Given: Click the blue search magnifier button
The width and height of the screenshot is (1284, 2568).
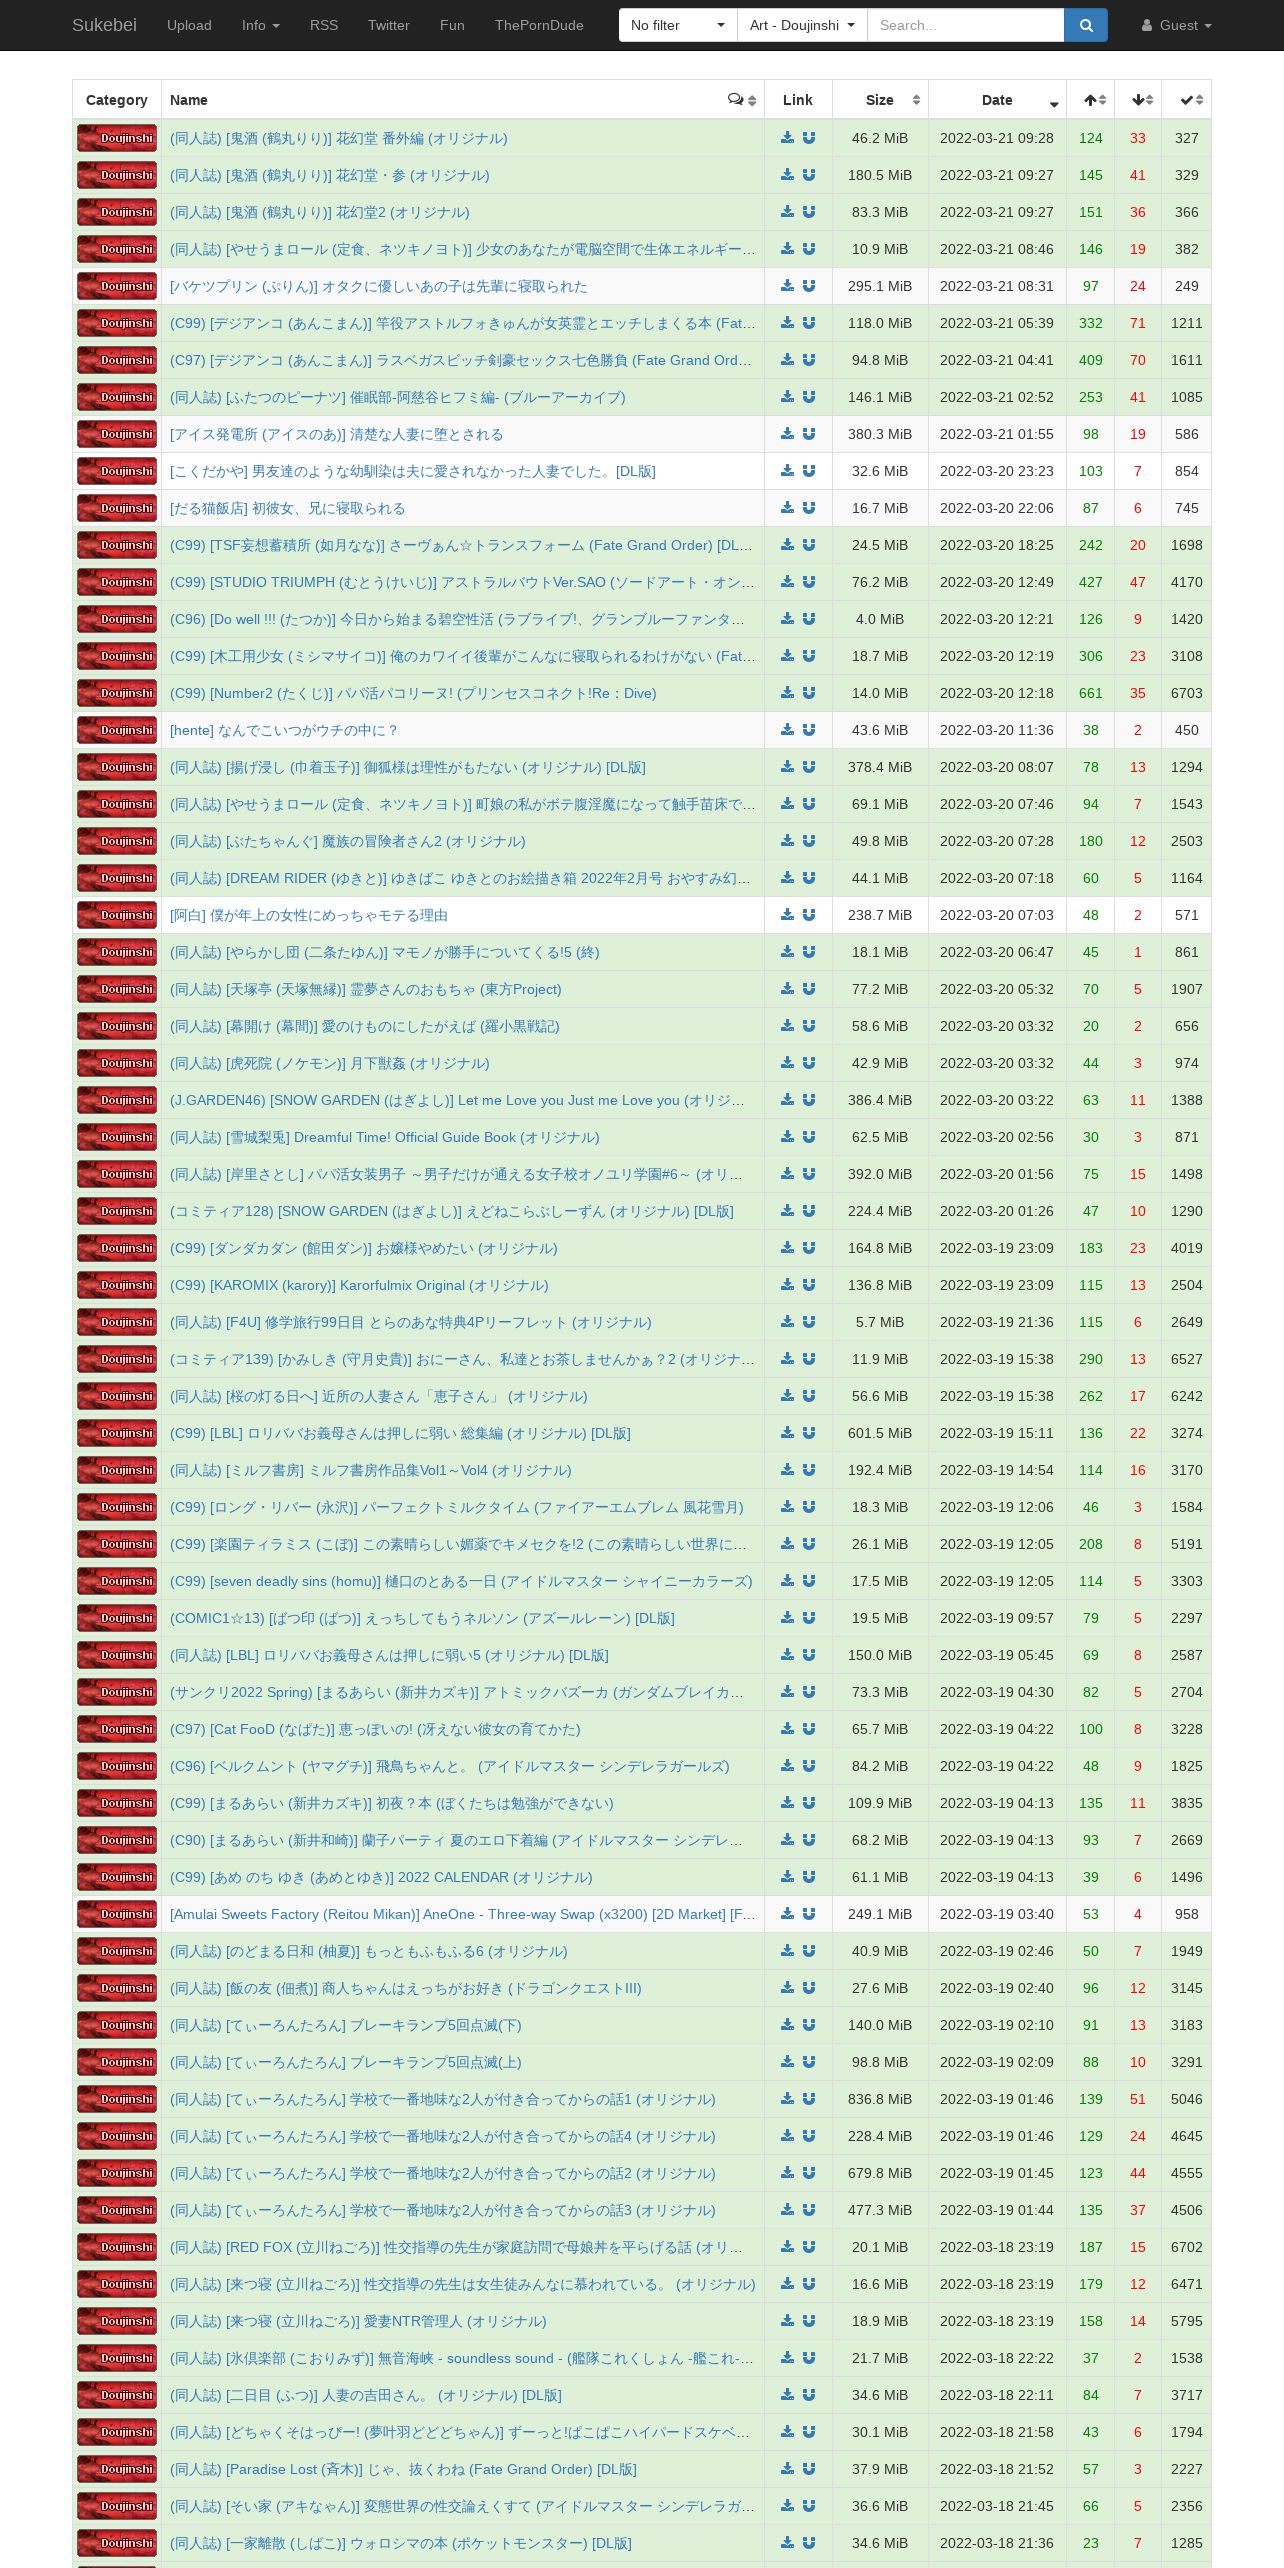Looking at the screenshot, I should (1085, 25).
